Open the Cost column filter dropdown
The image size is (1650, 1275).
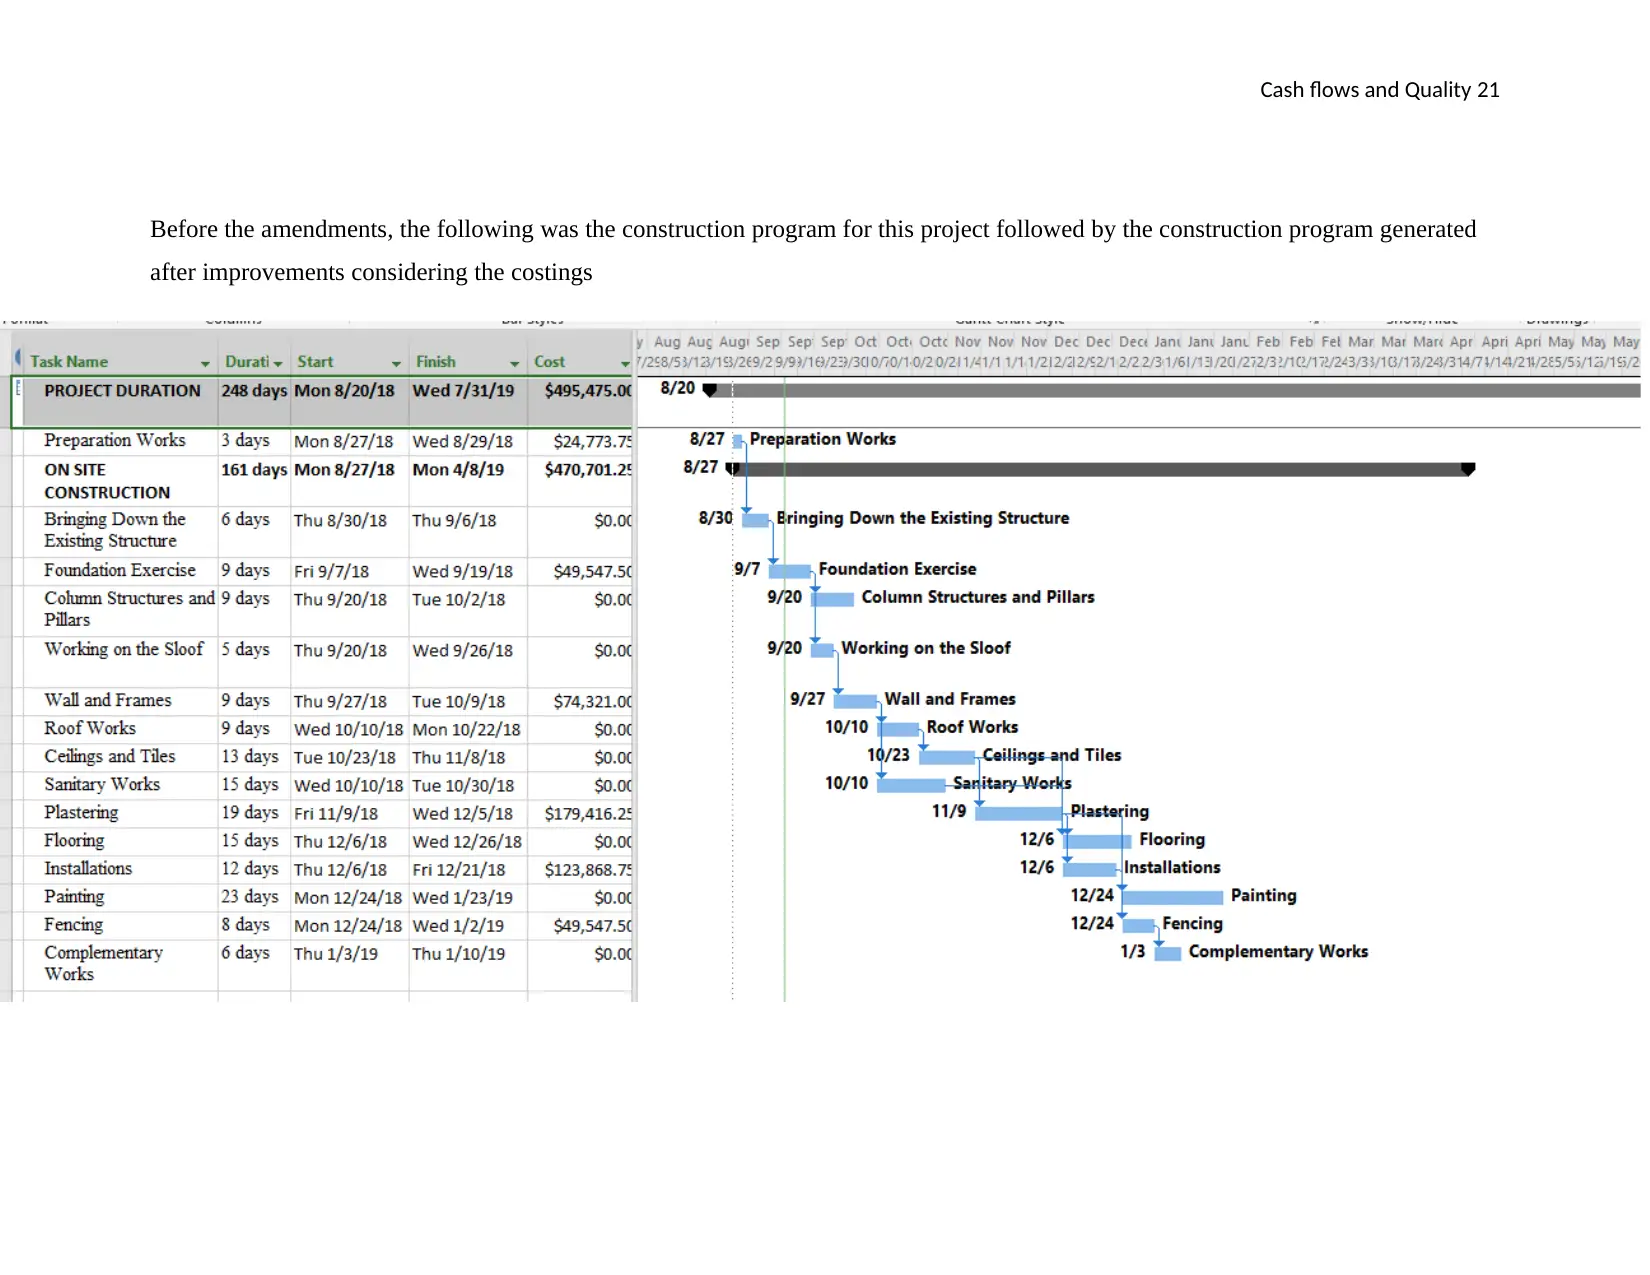coord(625,363)
